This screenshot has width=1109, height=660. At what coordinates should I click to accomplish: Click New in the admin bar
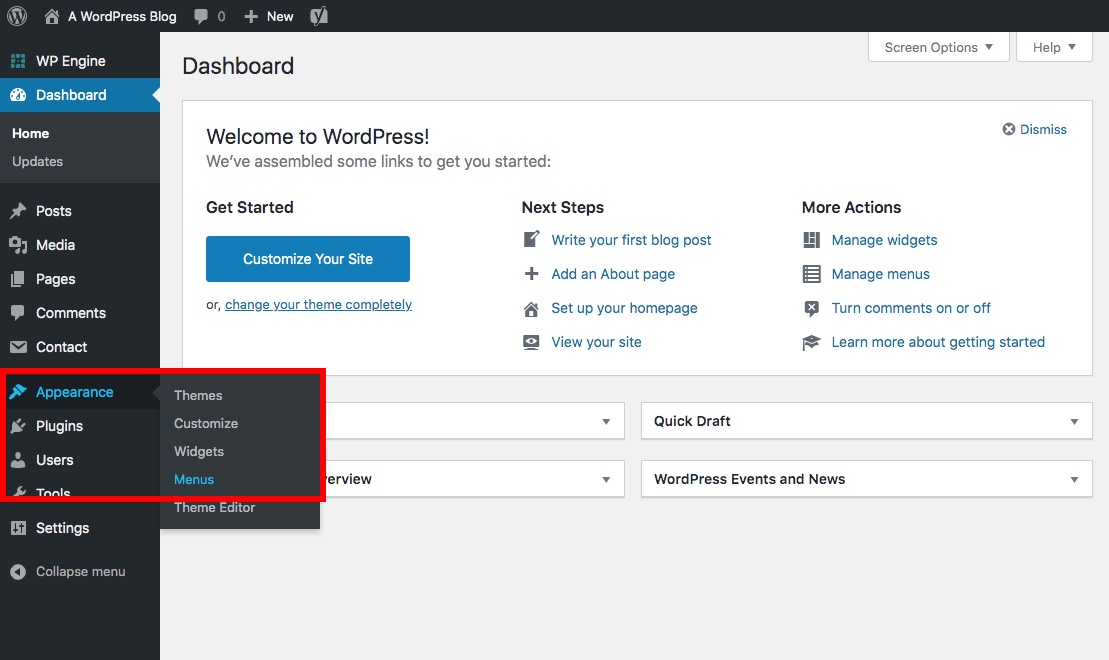[x=280, y=16]
